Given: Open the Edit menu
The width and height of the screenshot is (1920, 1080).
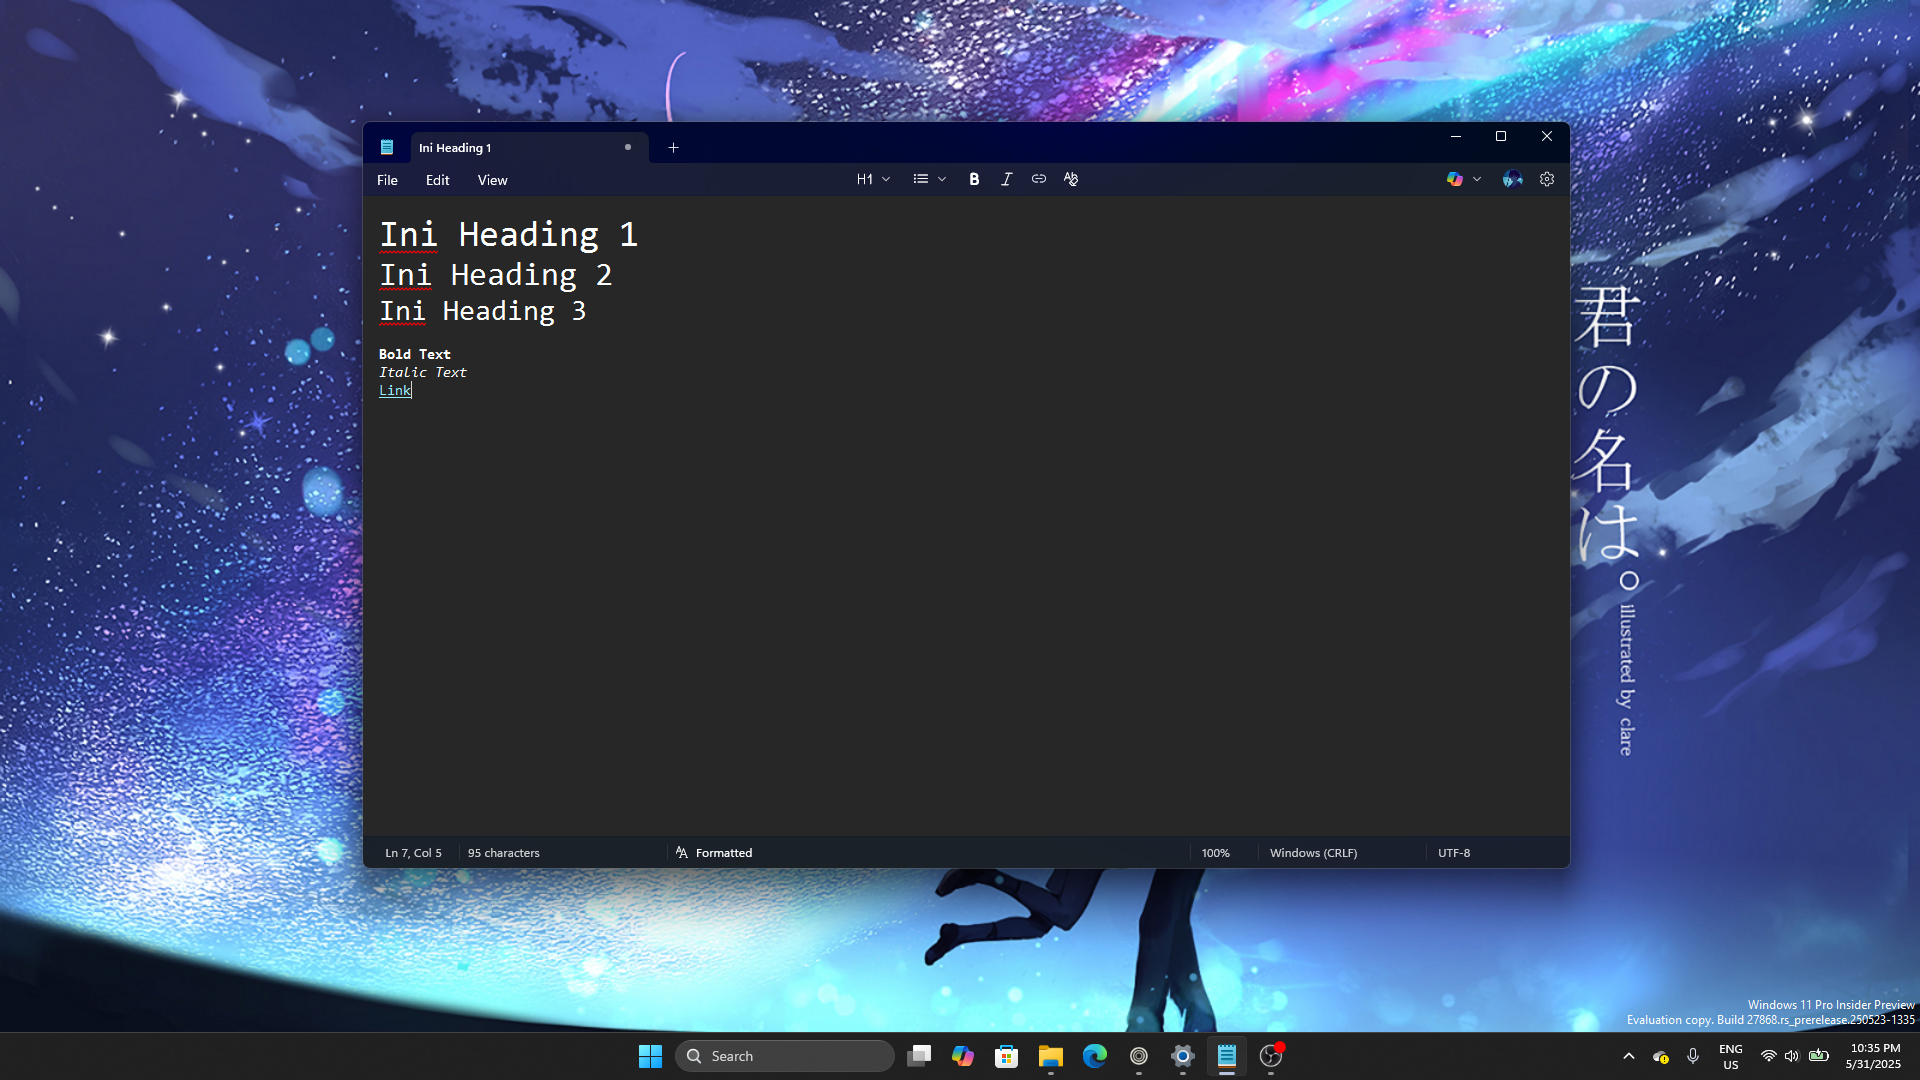Looking at the screenshot, I should pyautogui.click(x=437, y=180).
